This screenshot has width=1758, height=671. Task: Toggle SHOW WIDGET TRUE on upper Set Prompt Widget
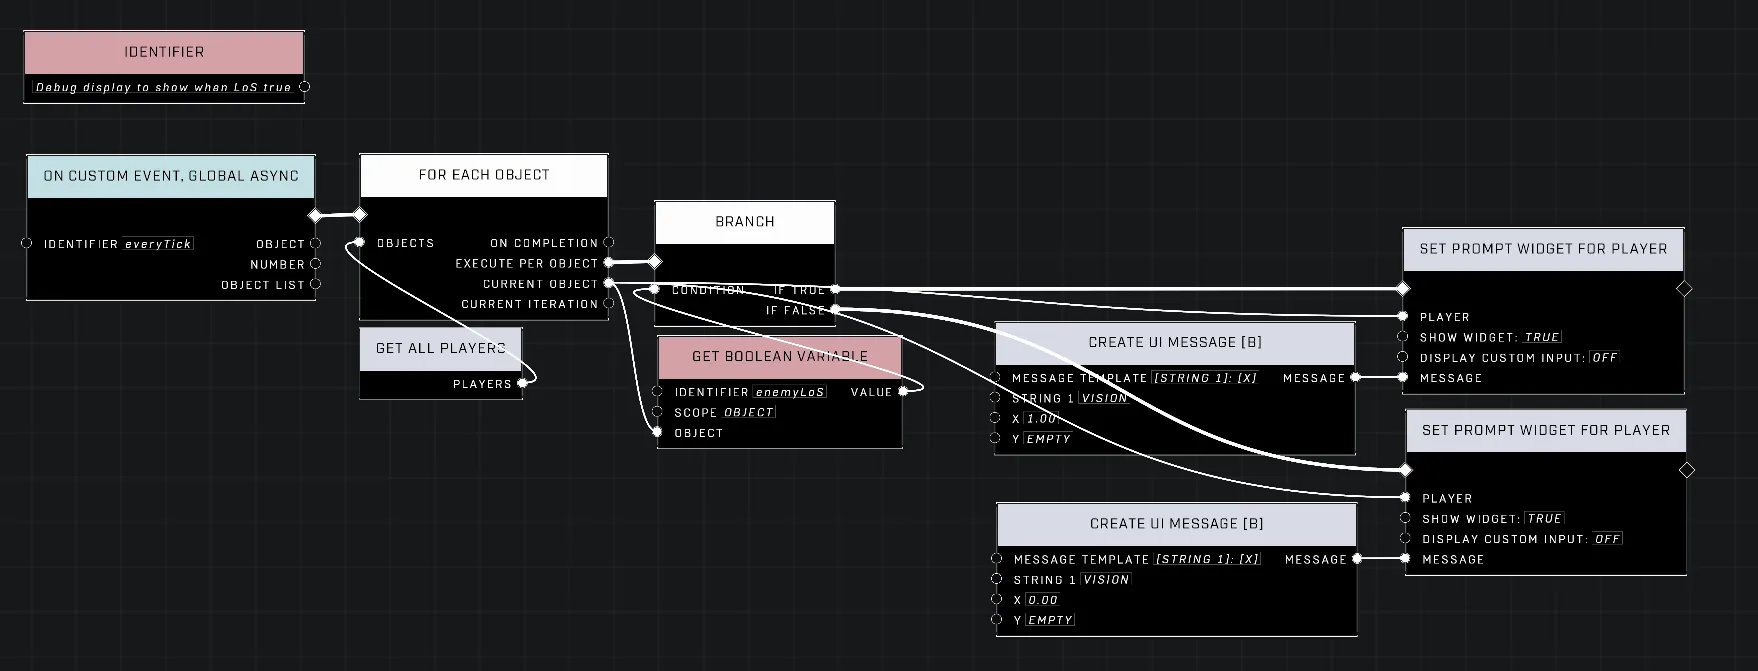[1542, 337]
